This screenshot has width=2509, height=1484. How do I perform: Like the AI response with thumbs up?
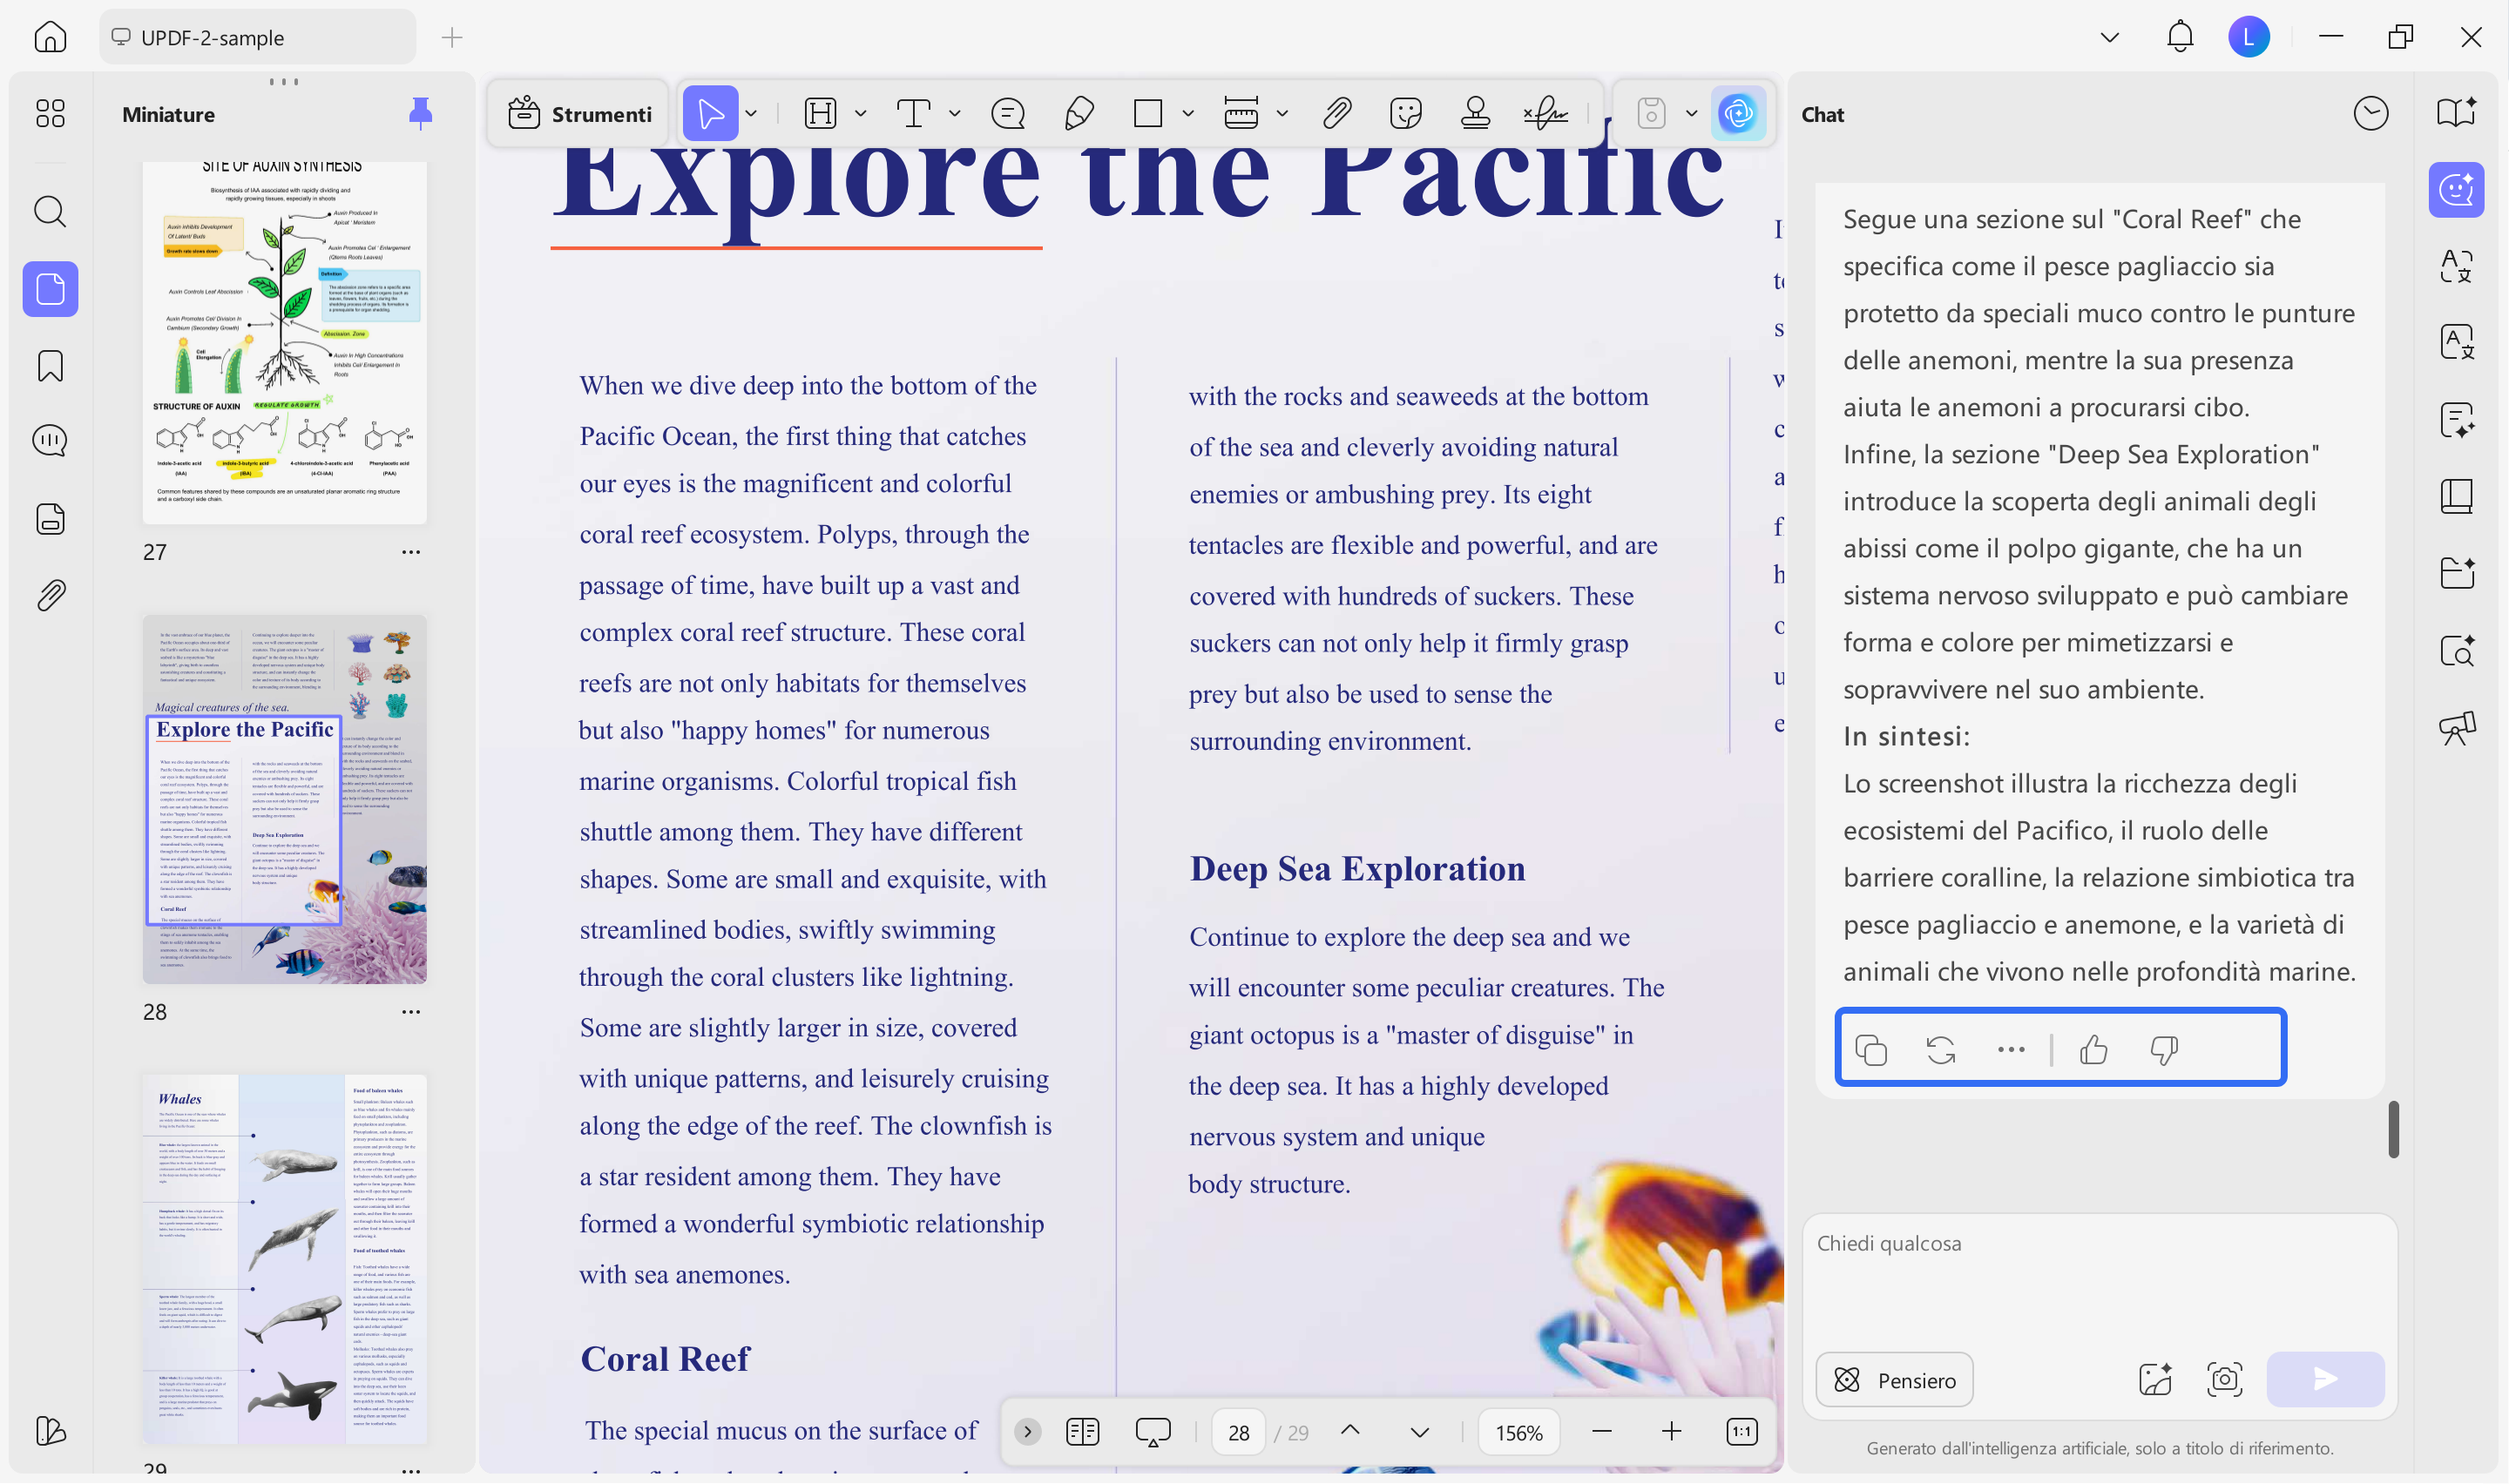2094,1050
